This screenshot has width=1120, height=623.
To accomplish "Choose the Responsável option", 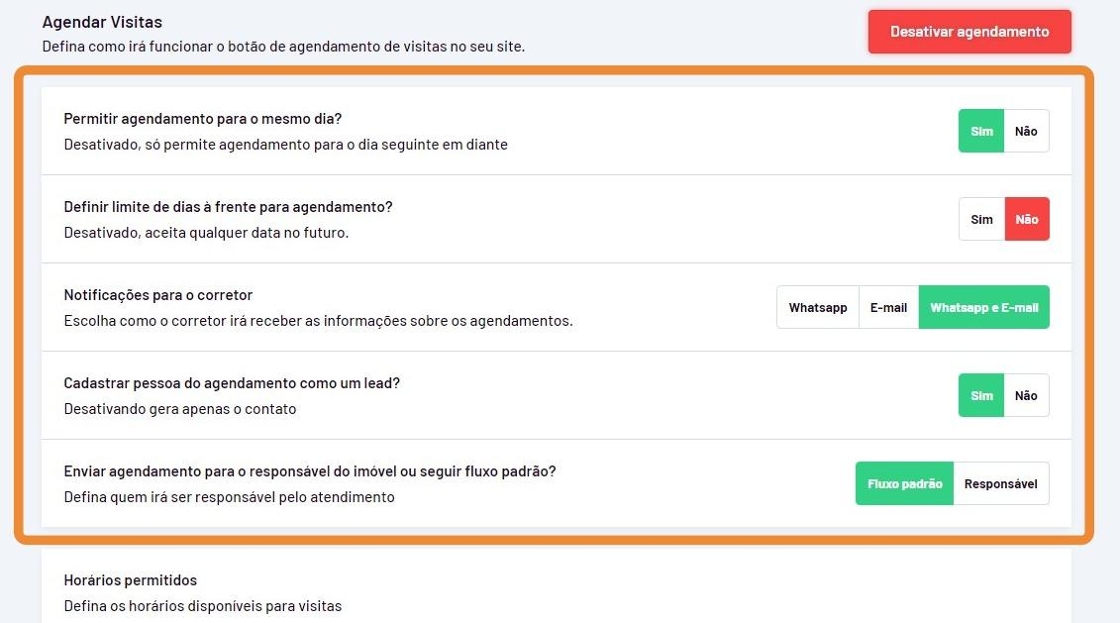I will 1000,483.
